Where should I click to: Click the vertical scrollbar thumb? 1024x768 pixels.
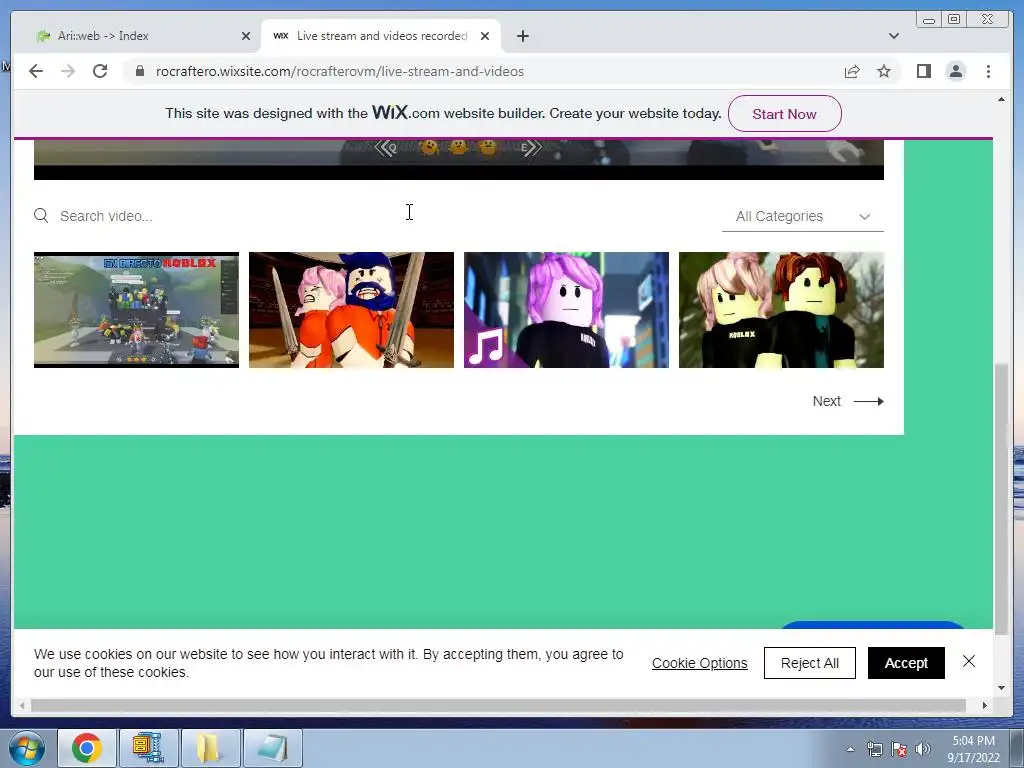tap(1001, 498)
